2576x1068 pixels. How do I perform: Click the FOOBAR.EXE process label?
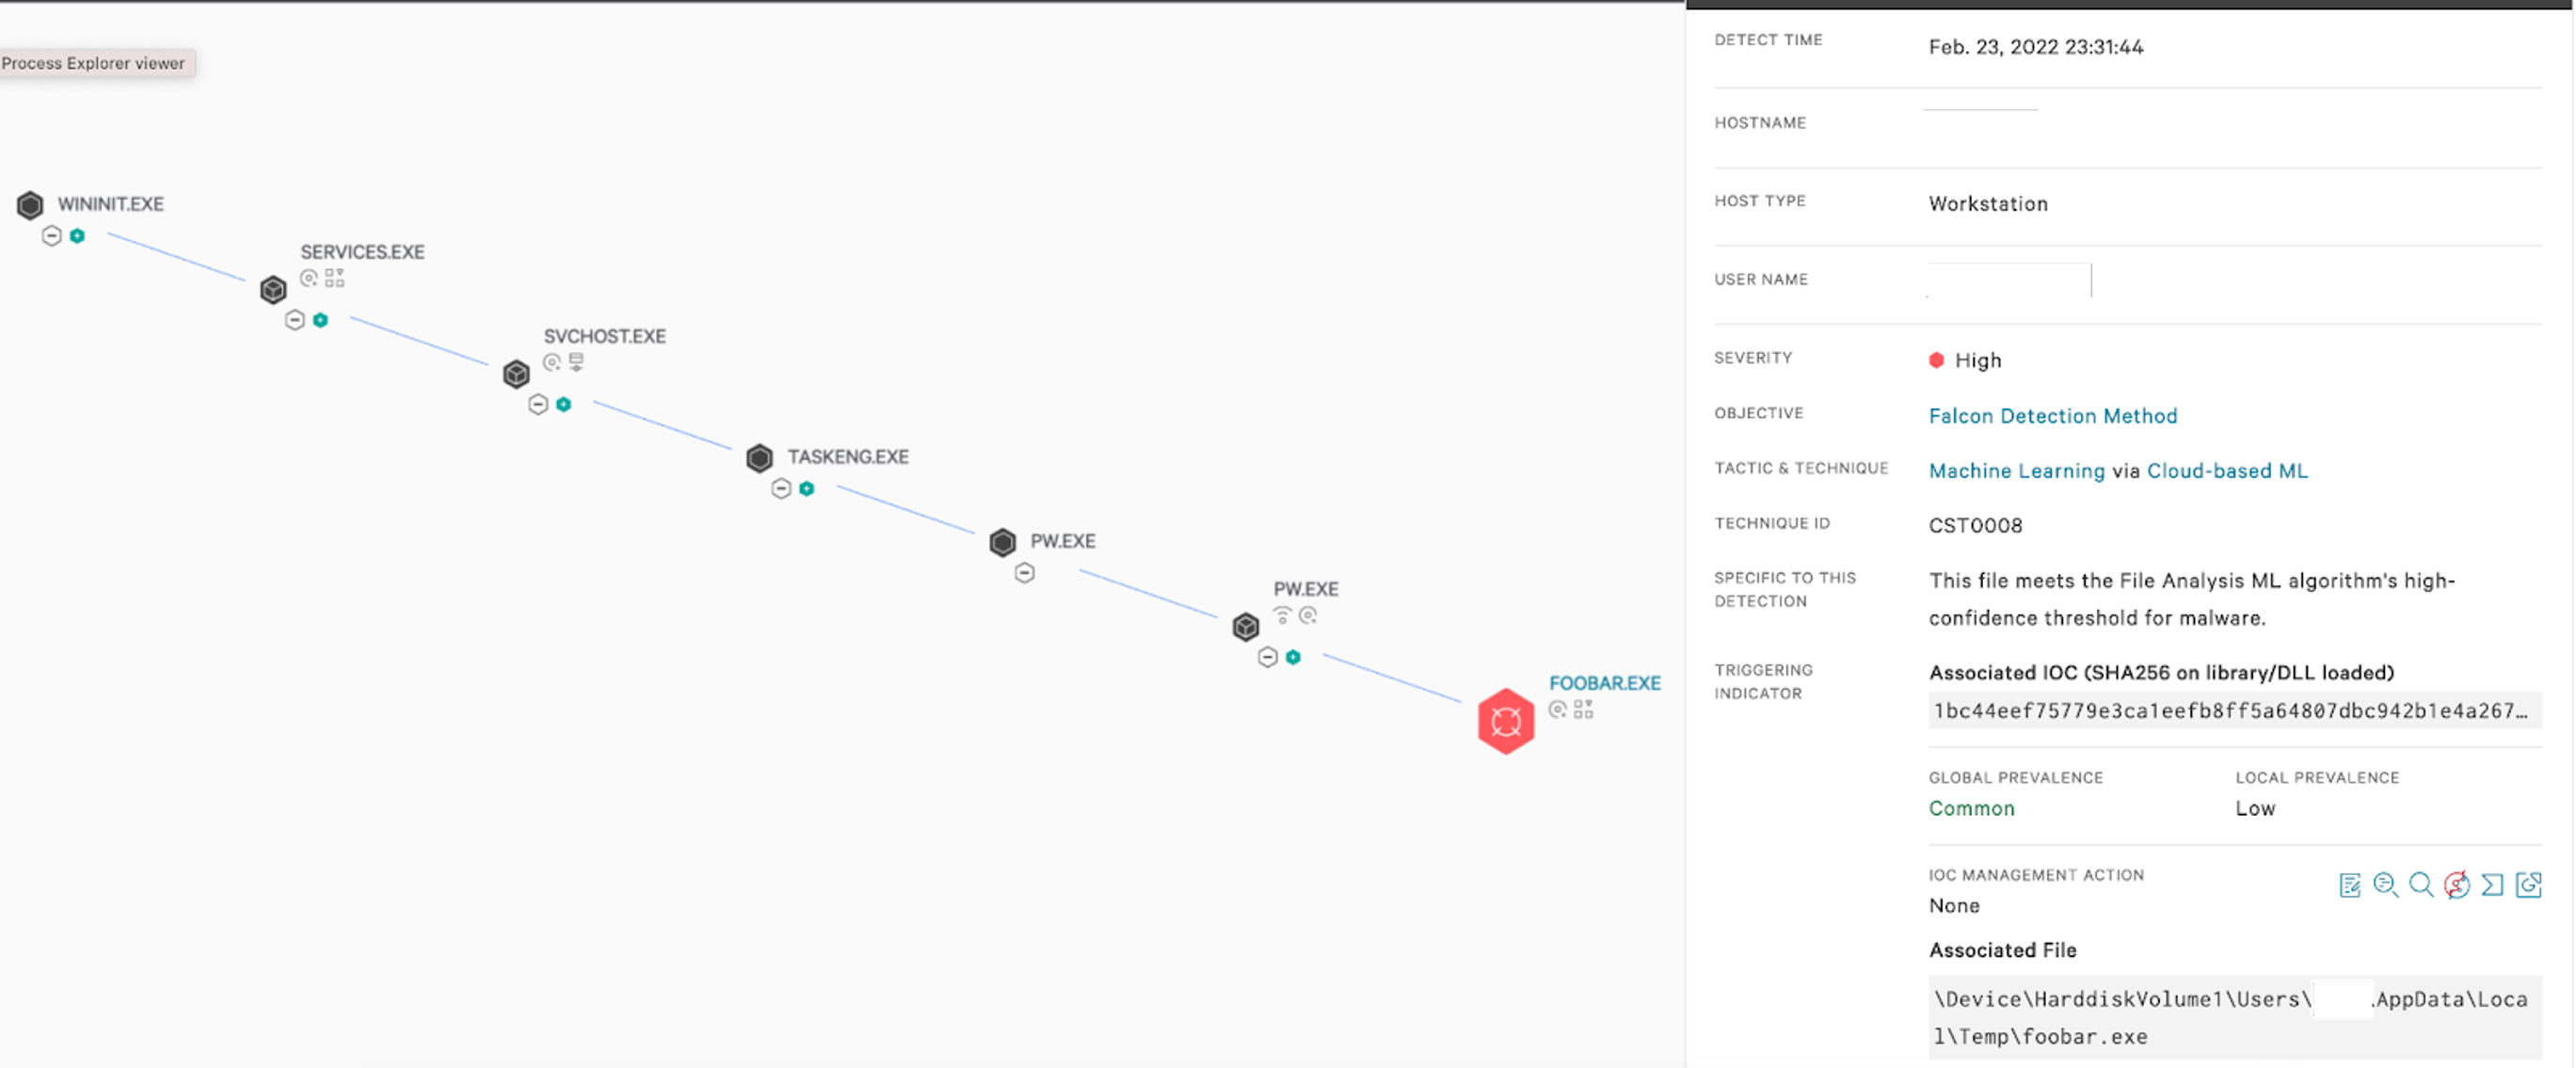pos(1604,683)
